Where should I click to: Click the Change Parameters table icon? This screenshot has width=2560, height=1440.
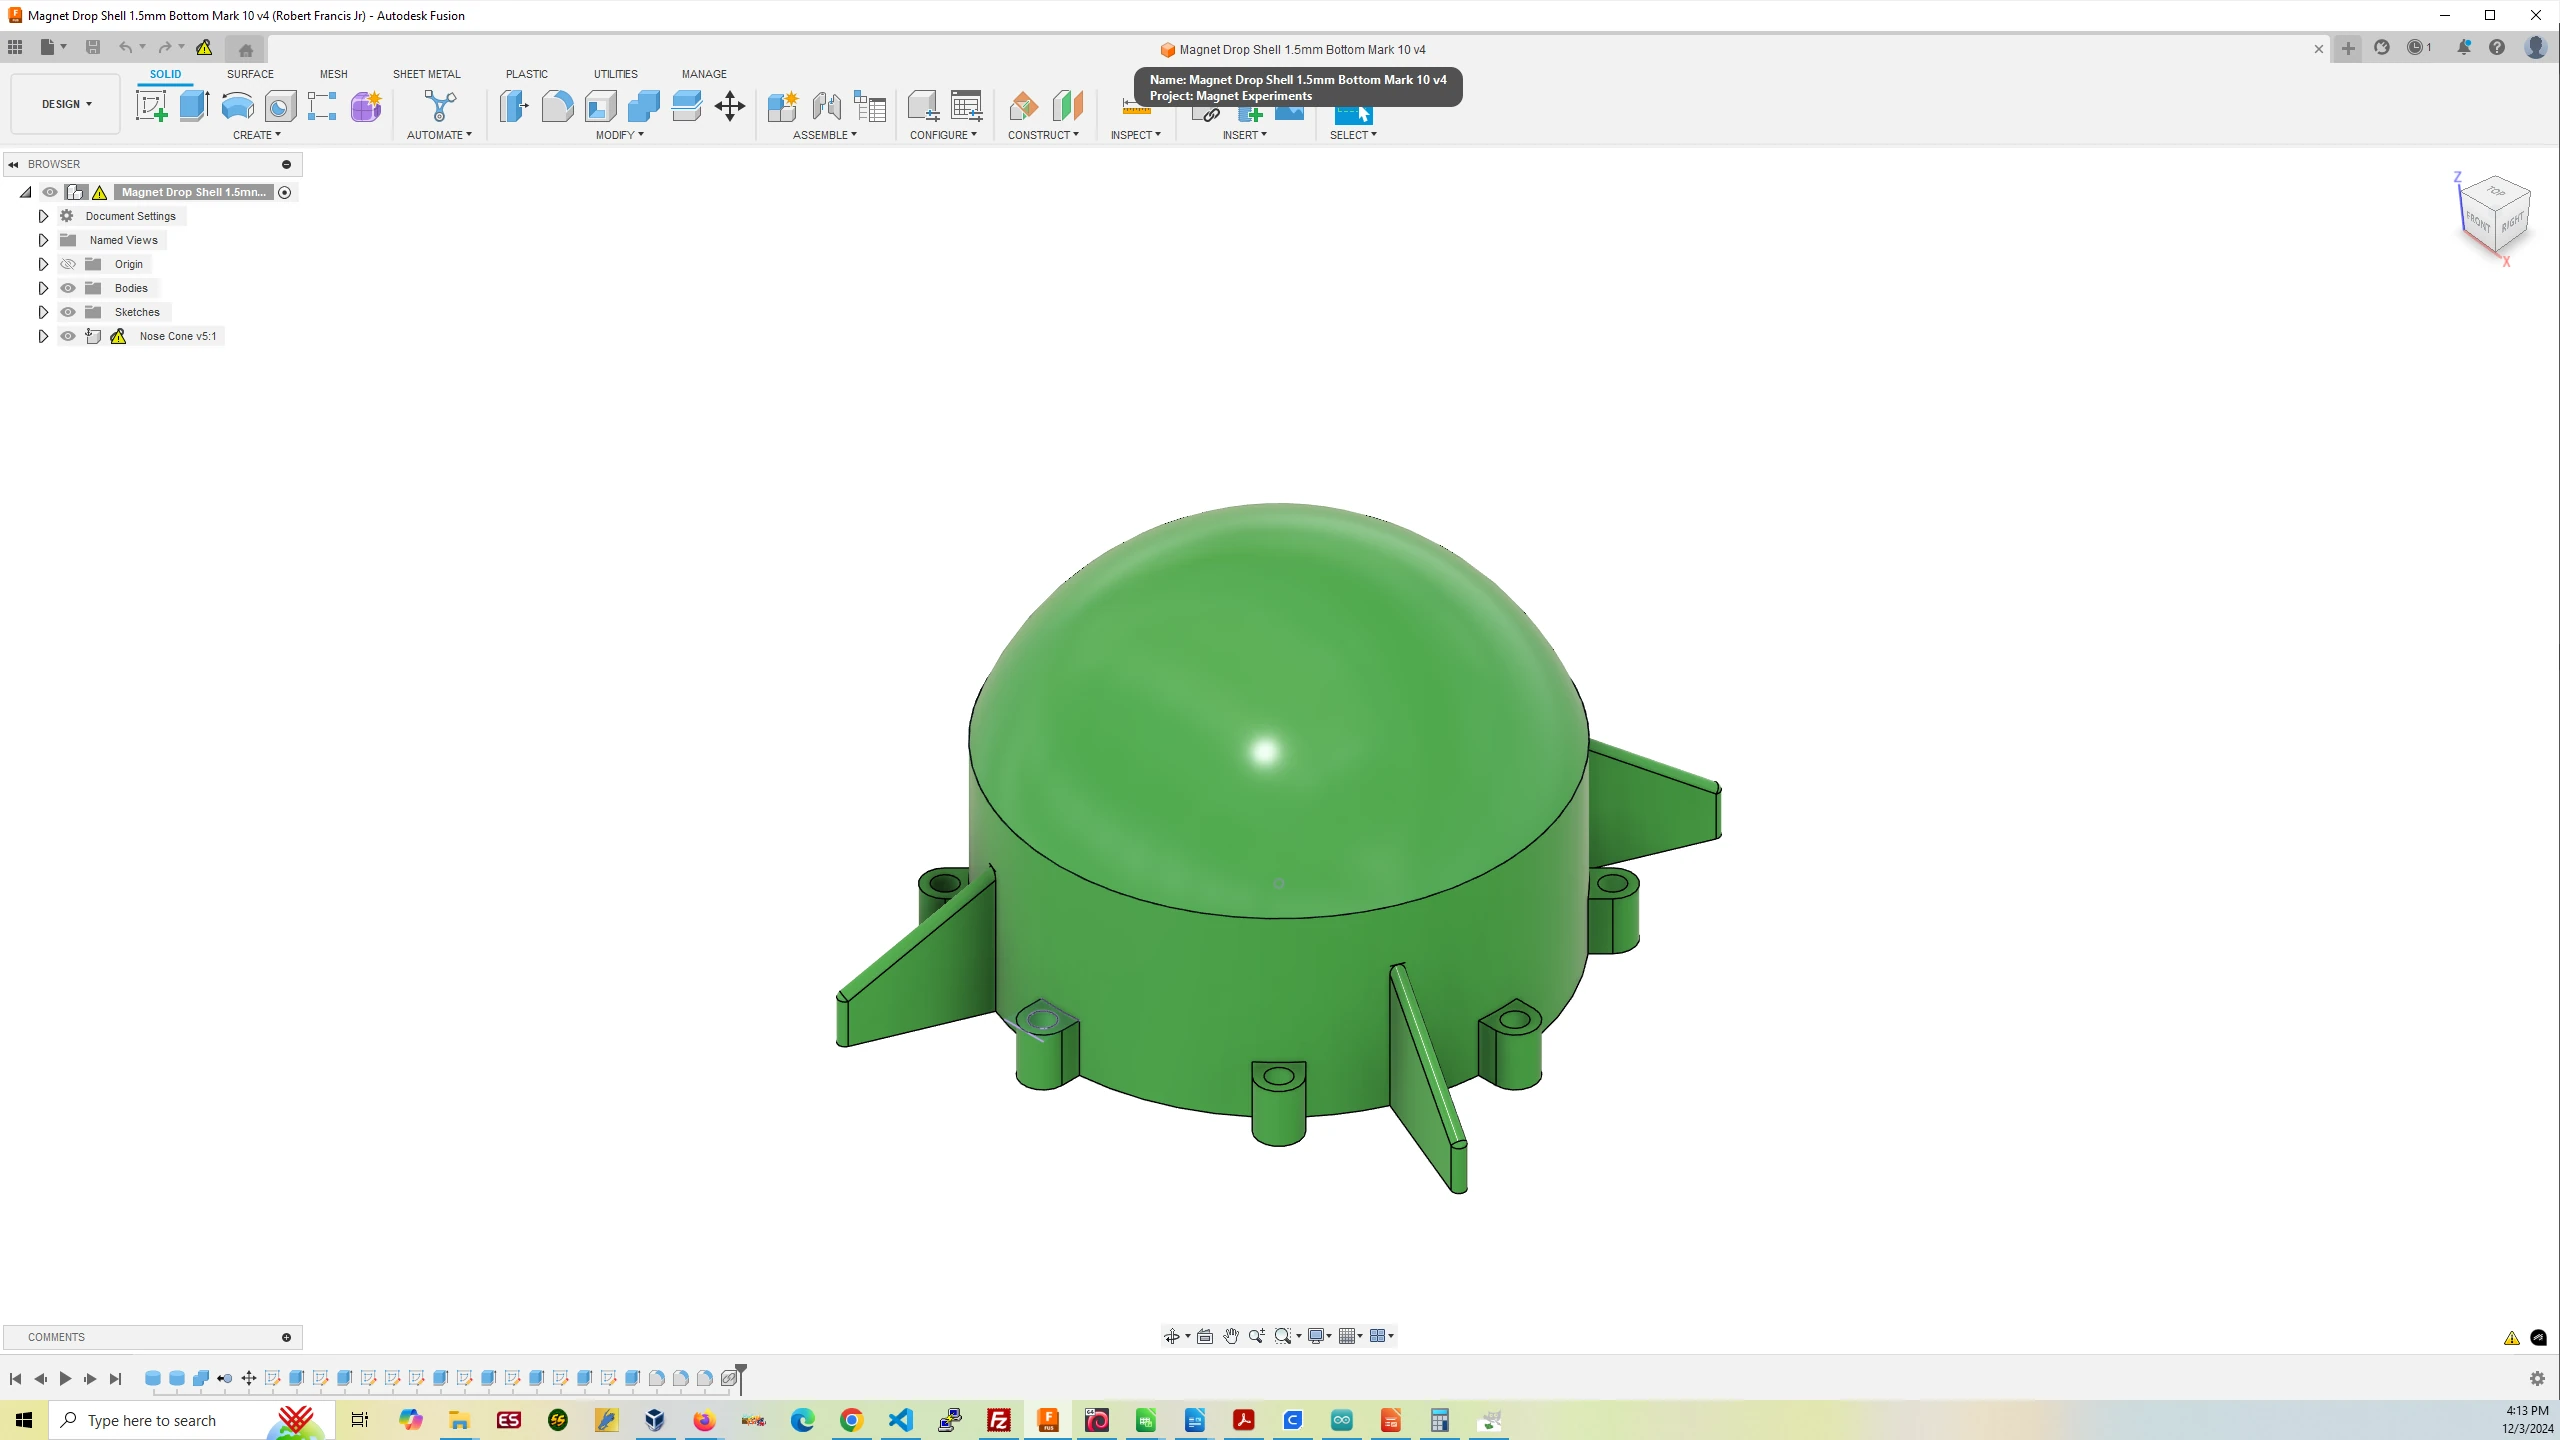pyautogui.click(x=966, y=106)
